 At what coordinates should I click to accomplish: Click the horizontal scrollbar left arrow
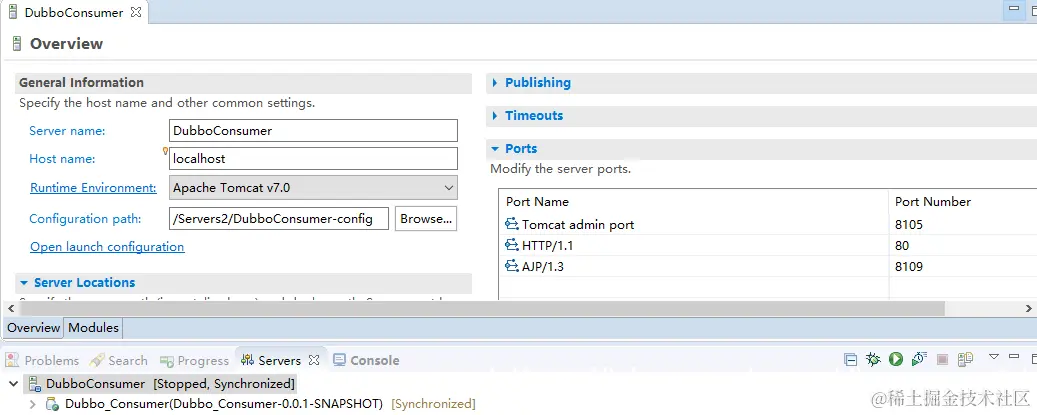9,309
